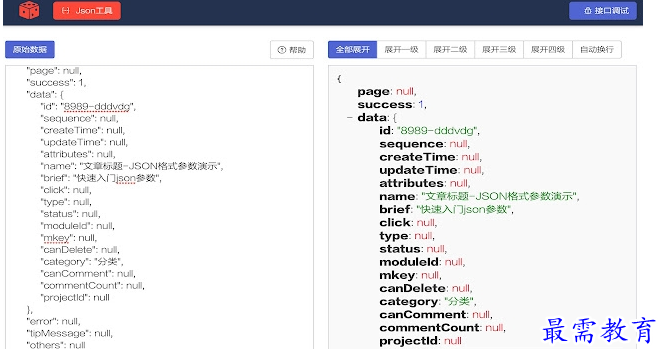Image resolution: width=664 pixels, height=362 pixels.
Task: Open the Json工具 red button
Action: pos(87,11)
